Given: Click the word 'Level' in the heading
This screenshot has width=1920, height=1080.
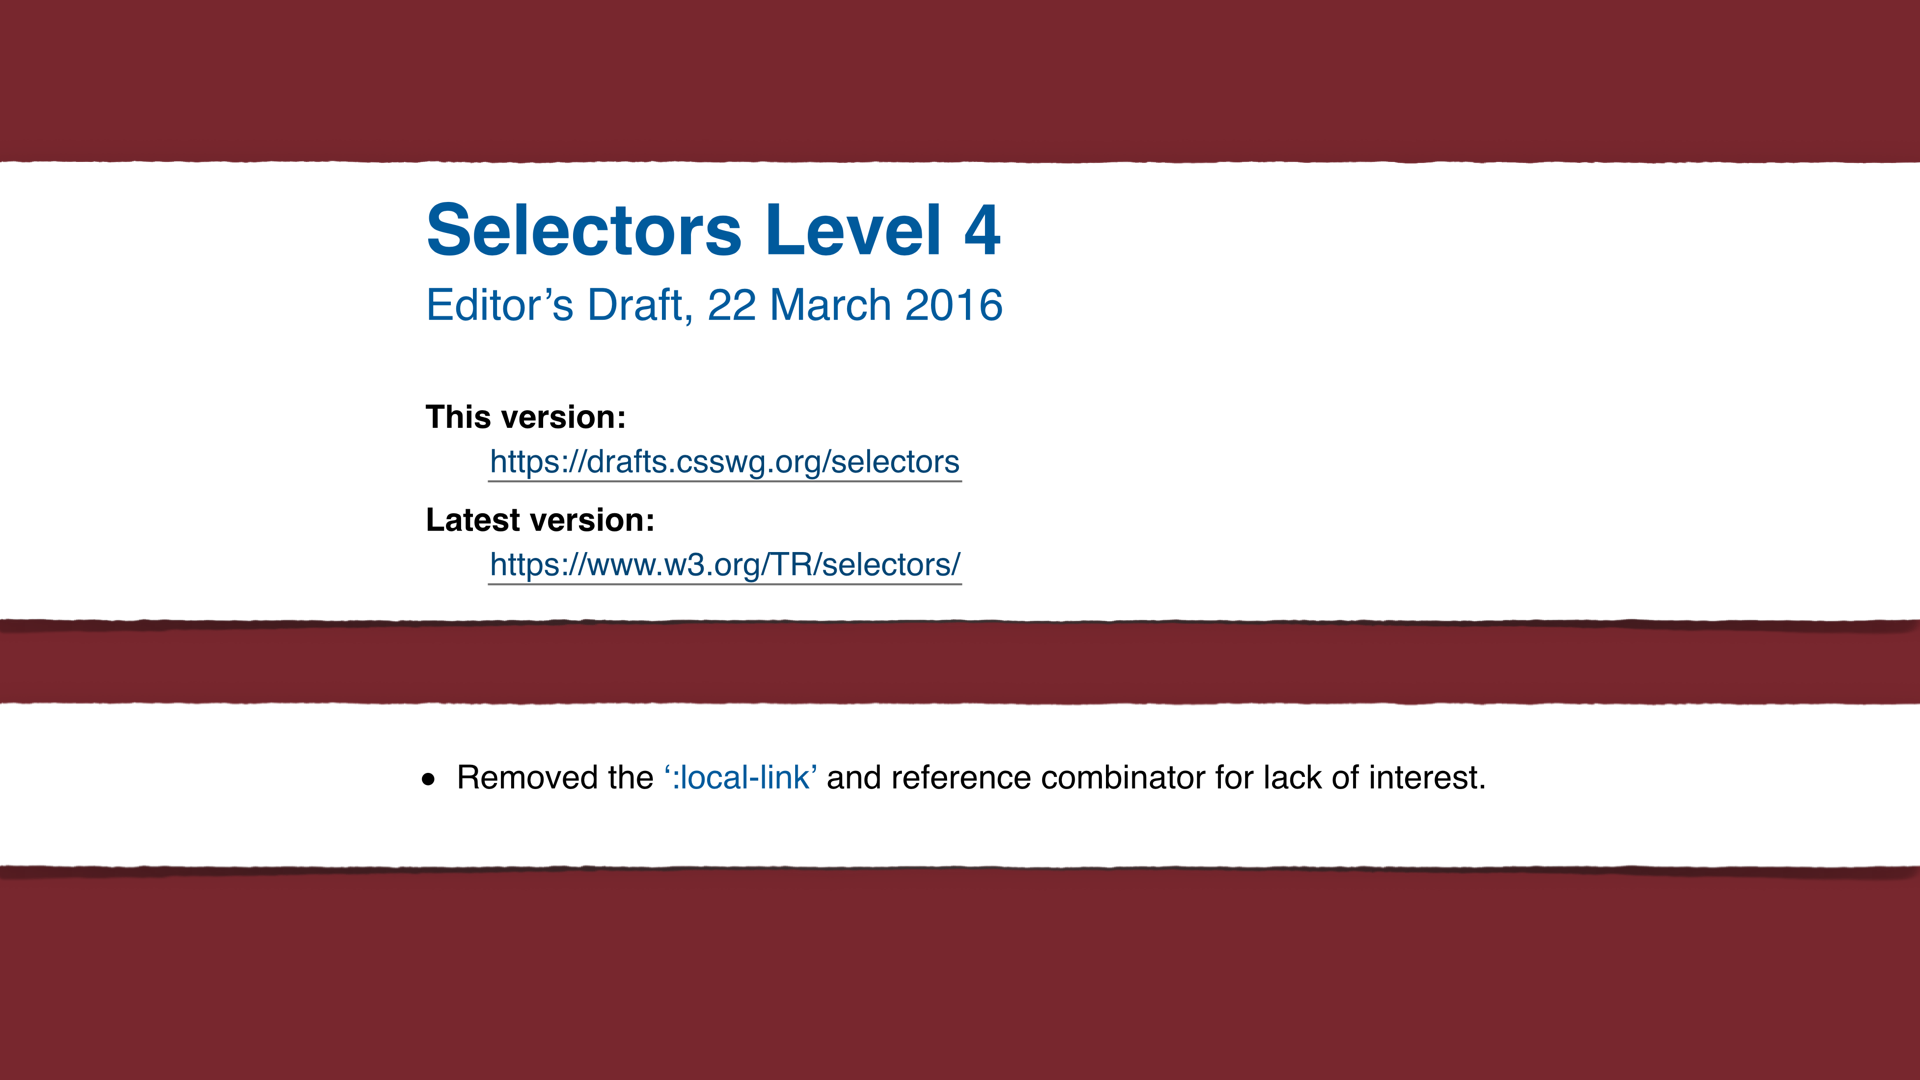Looking at the screenshot, I should 853,230.
